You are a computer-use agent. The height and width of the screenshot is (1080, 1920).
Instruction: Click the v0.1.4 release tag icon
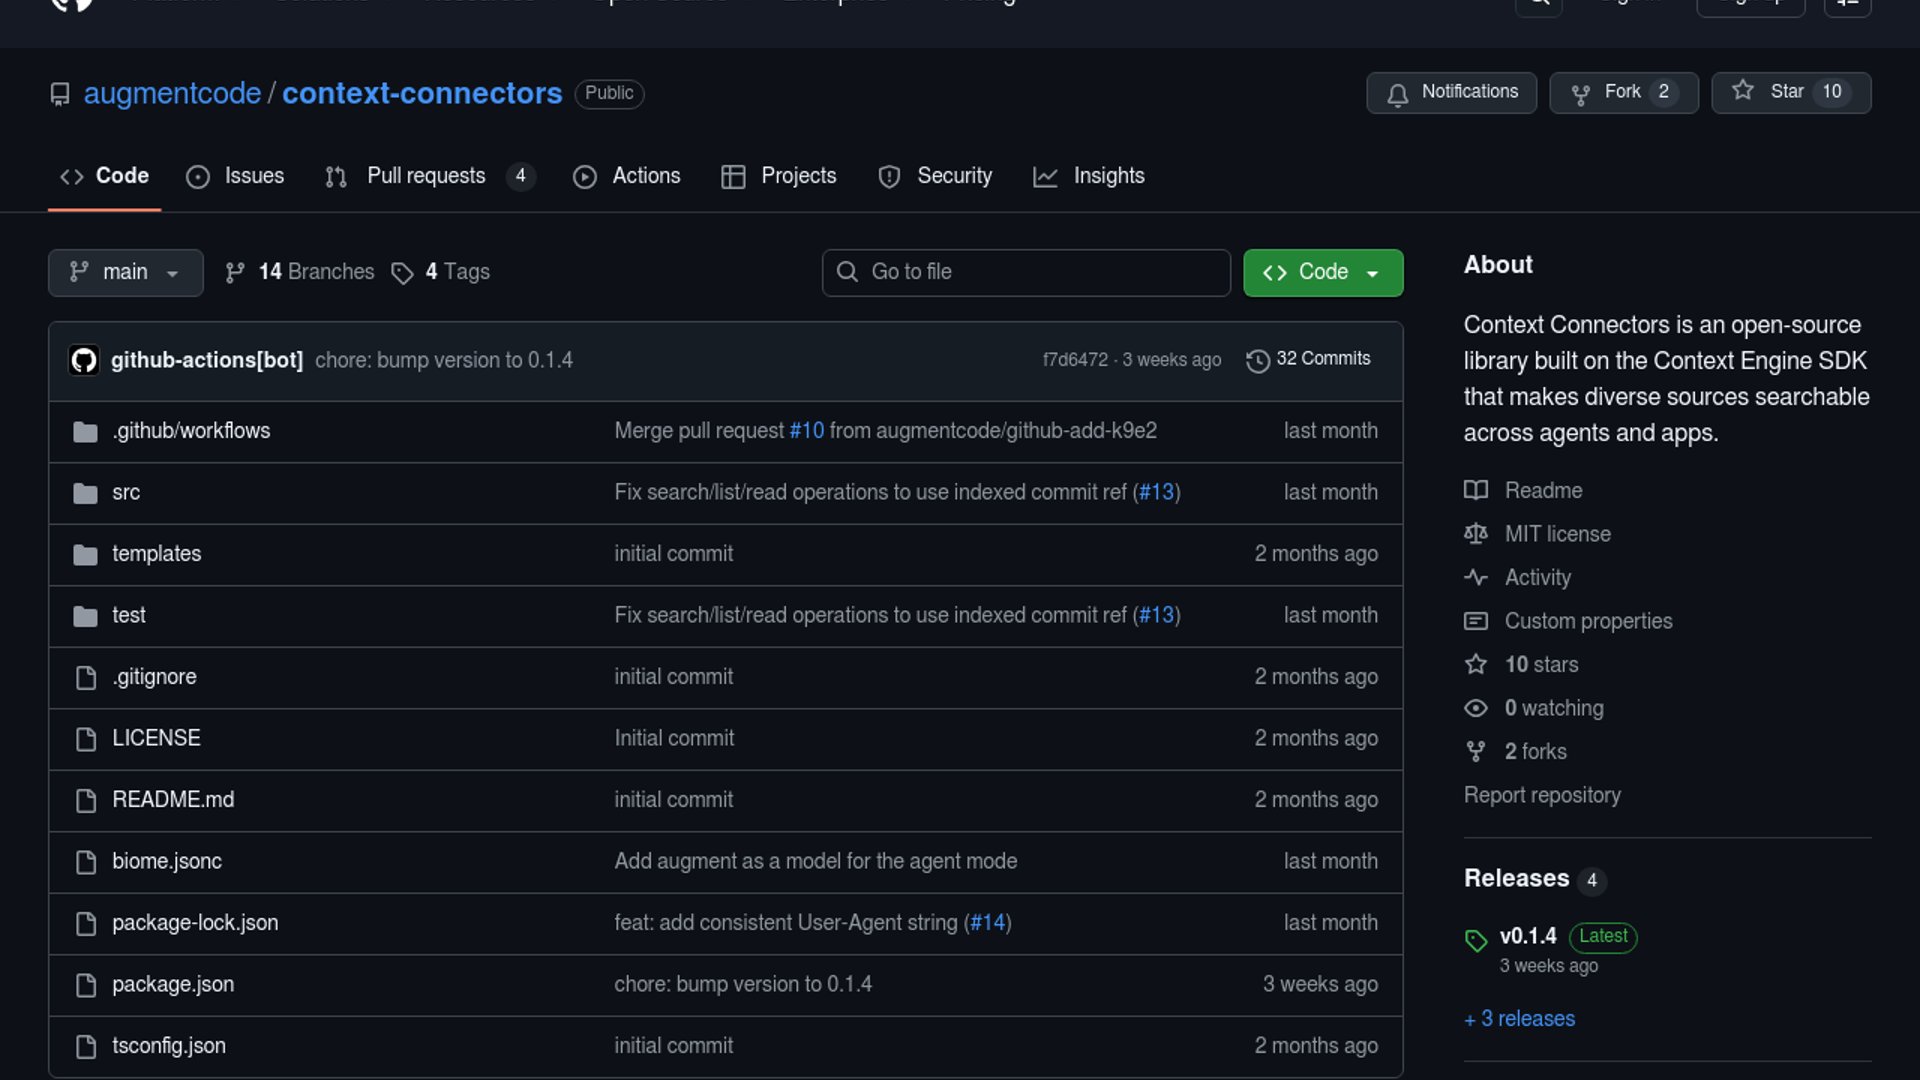pyautogui.click(x=1475, y=940)
